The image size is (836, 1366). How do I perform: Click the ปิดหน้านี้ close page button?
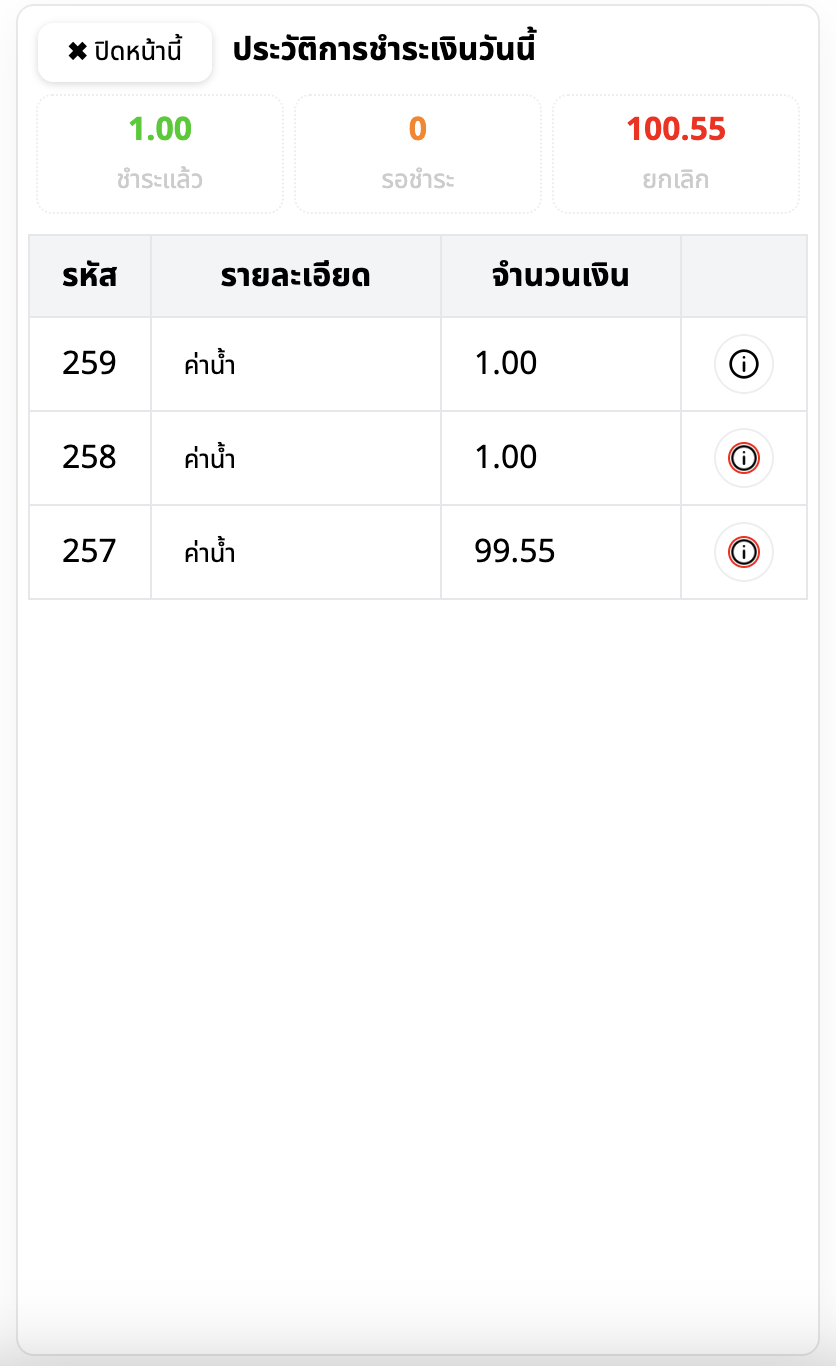pos(125,52)
